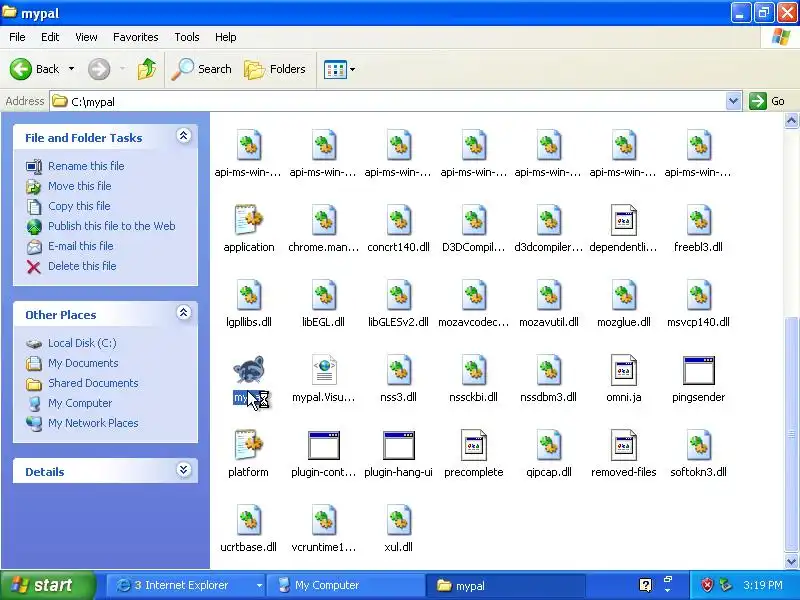Open the View menu
Image resolution: width=800 pixels, height=600 pixels.
(86, 37)
